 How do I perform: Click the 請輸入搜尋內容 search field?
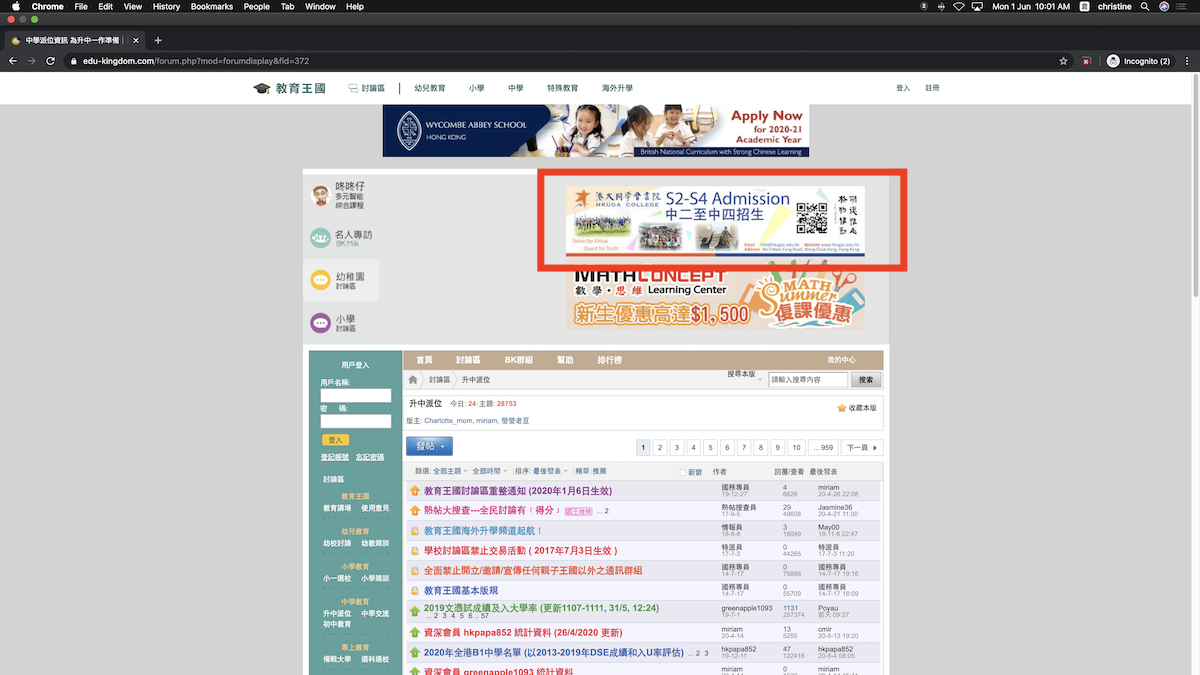click(808, 380)
